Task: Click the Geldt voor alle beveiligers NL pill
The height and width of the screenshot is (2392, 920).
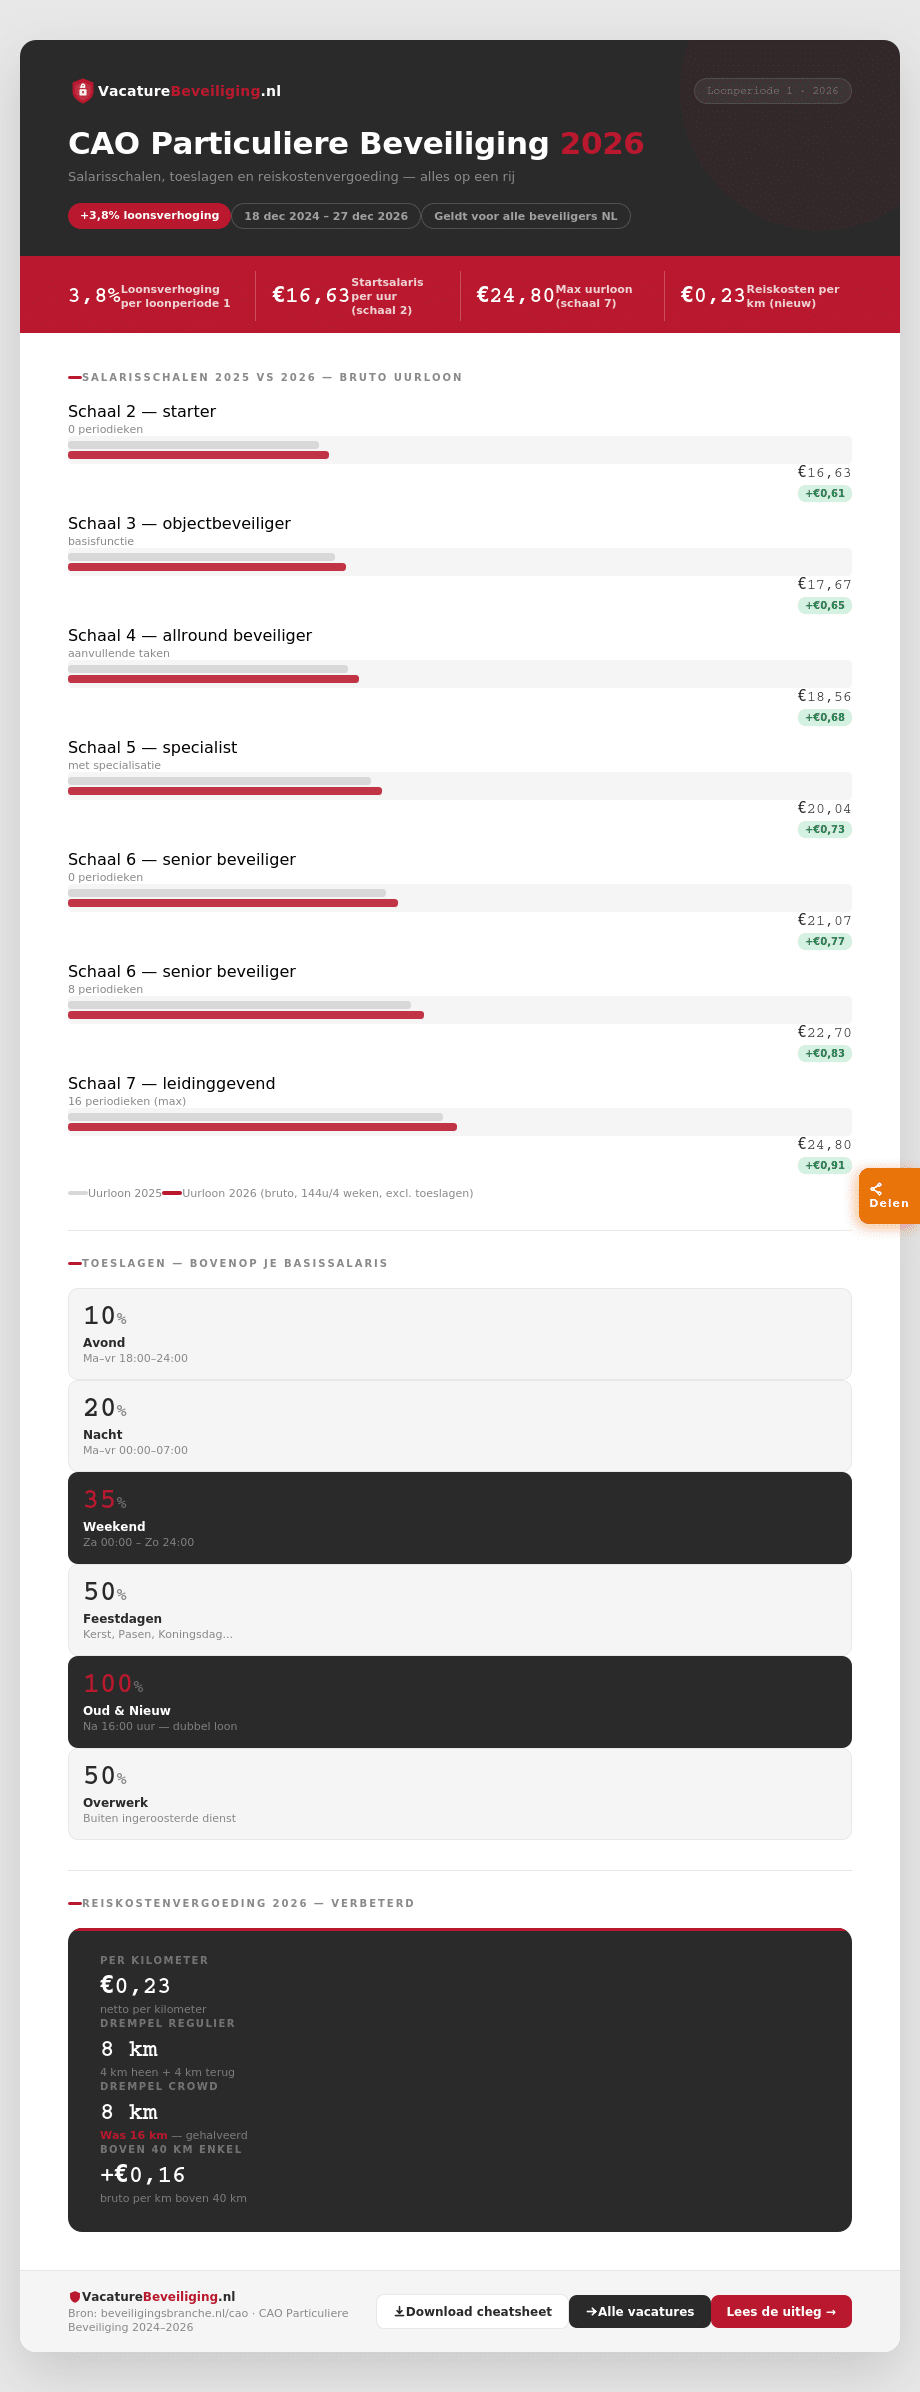Action: point(525,216)
